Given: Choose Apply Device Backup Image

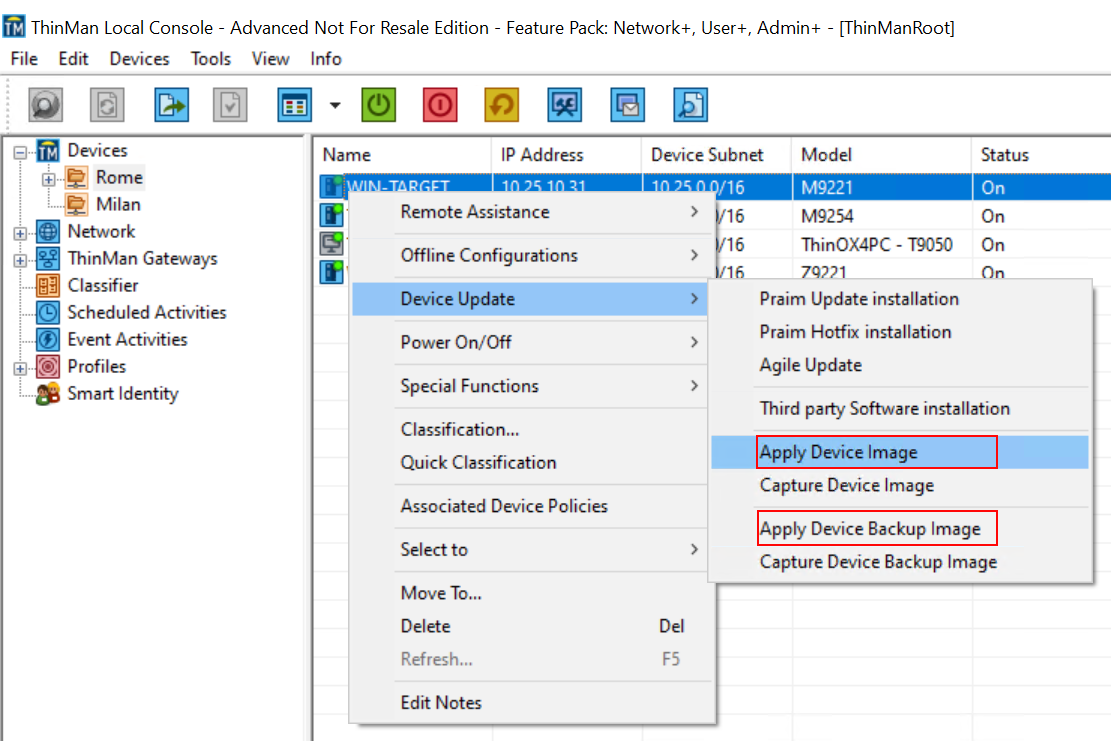Looking at the screenshot, I should pos(900,528).
